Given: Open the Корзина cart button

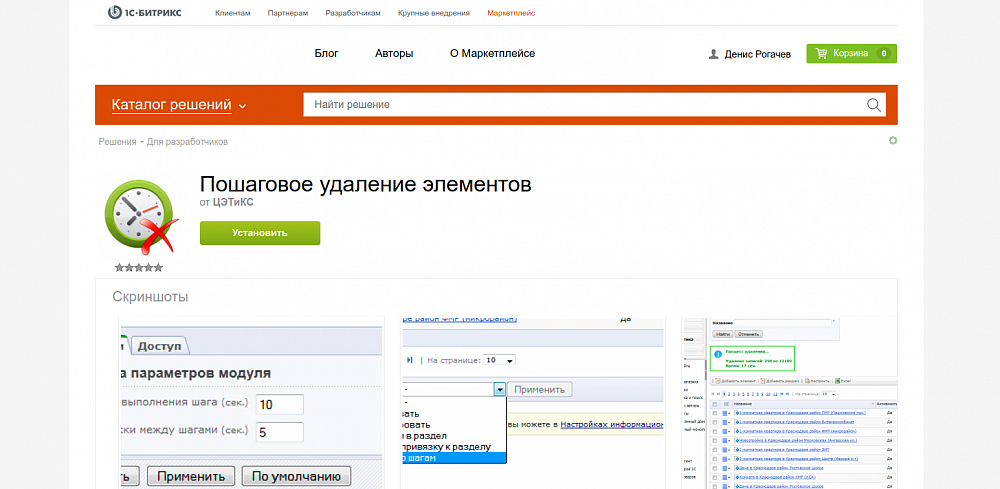Looking at the screenshot, I should click(851, 54).
